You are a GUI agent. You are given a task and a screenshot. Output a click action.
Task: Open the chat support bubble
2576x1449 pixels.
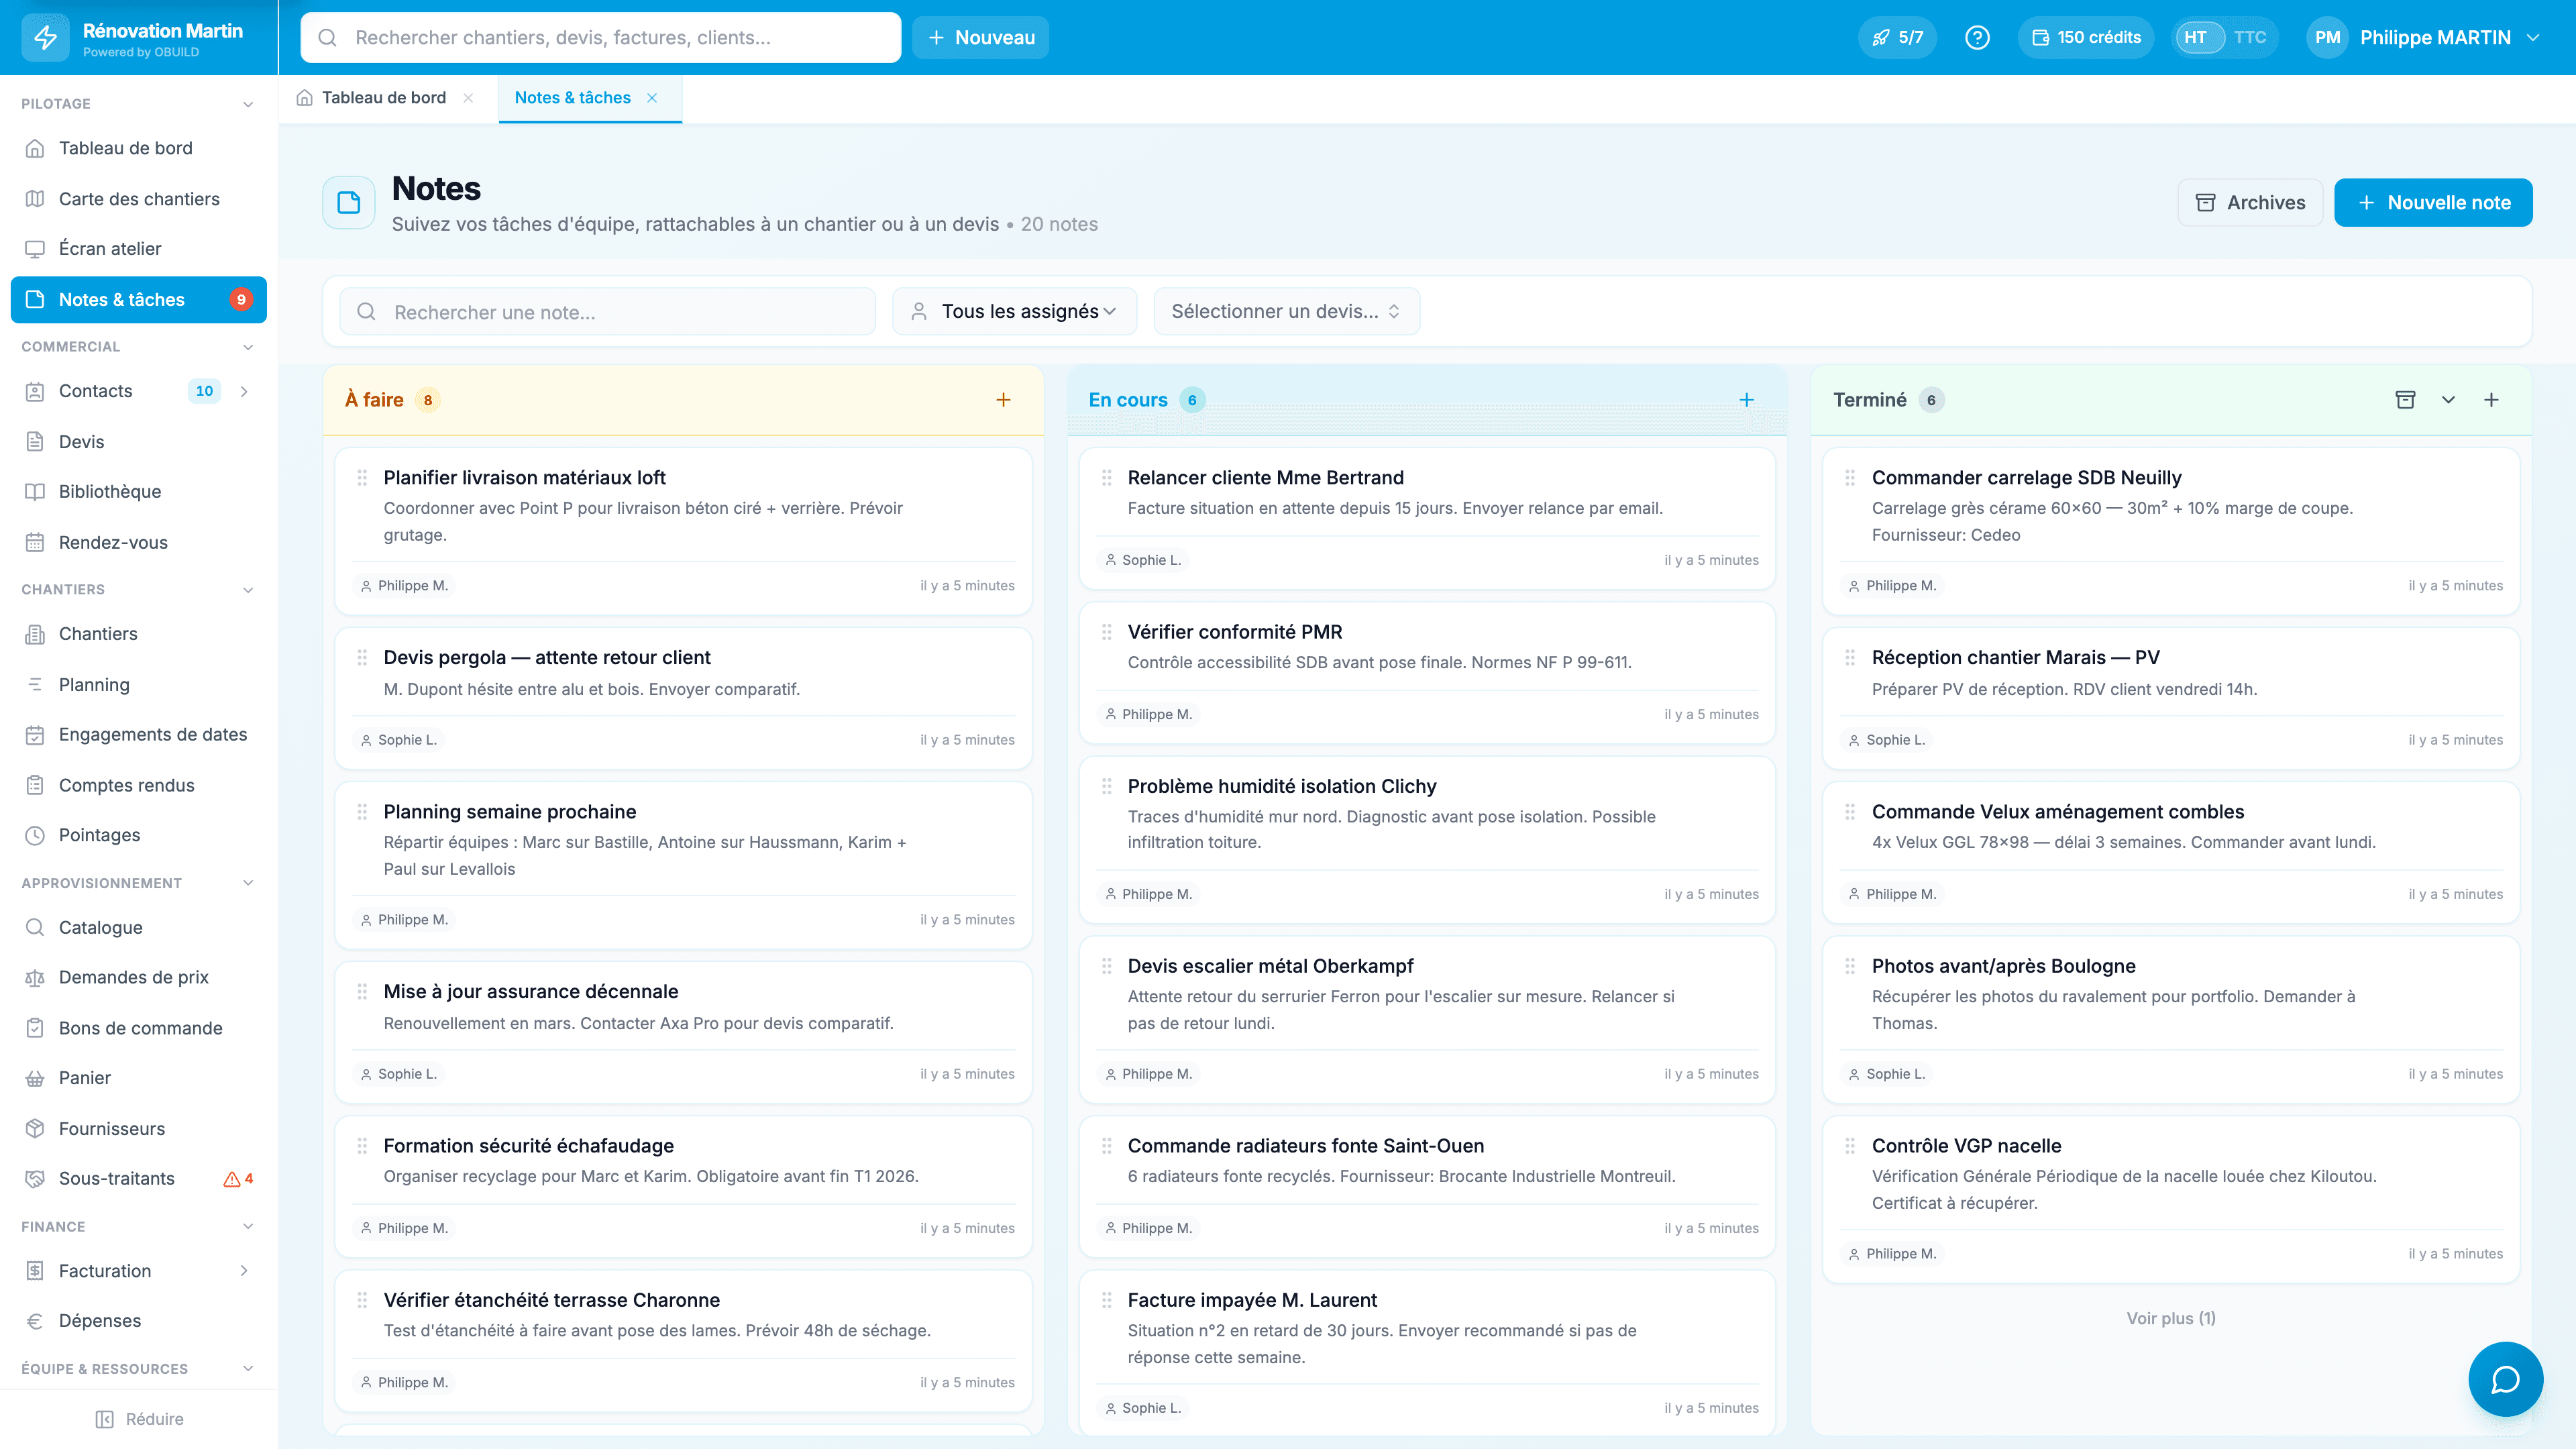(x=2505, y=1379)
